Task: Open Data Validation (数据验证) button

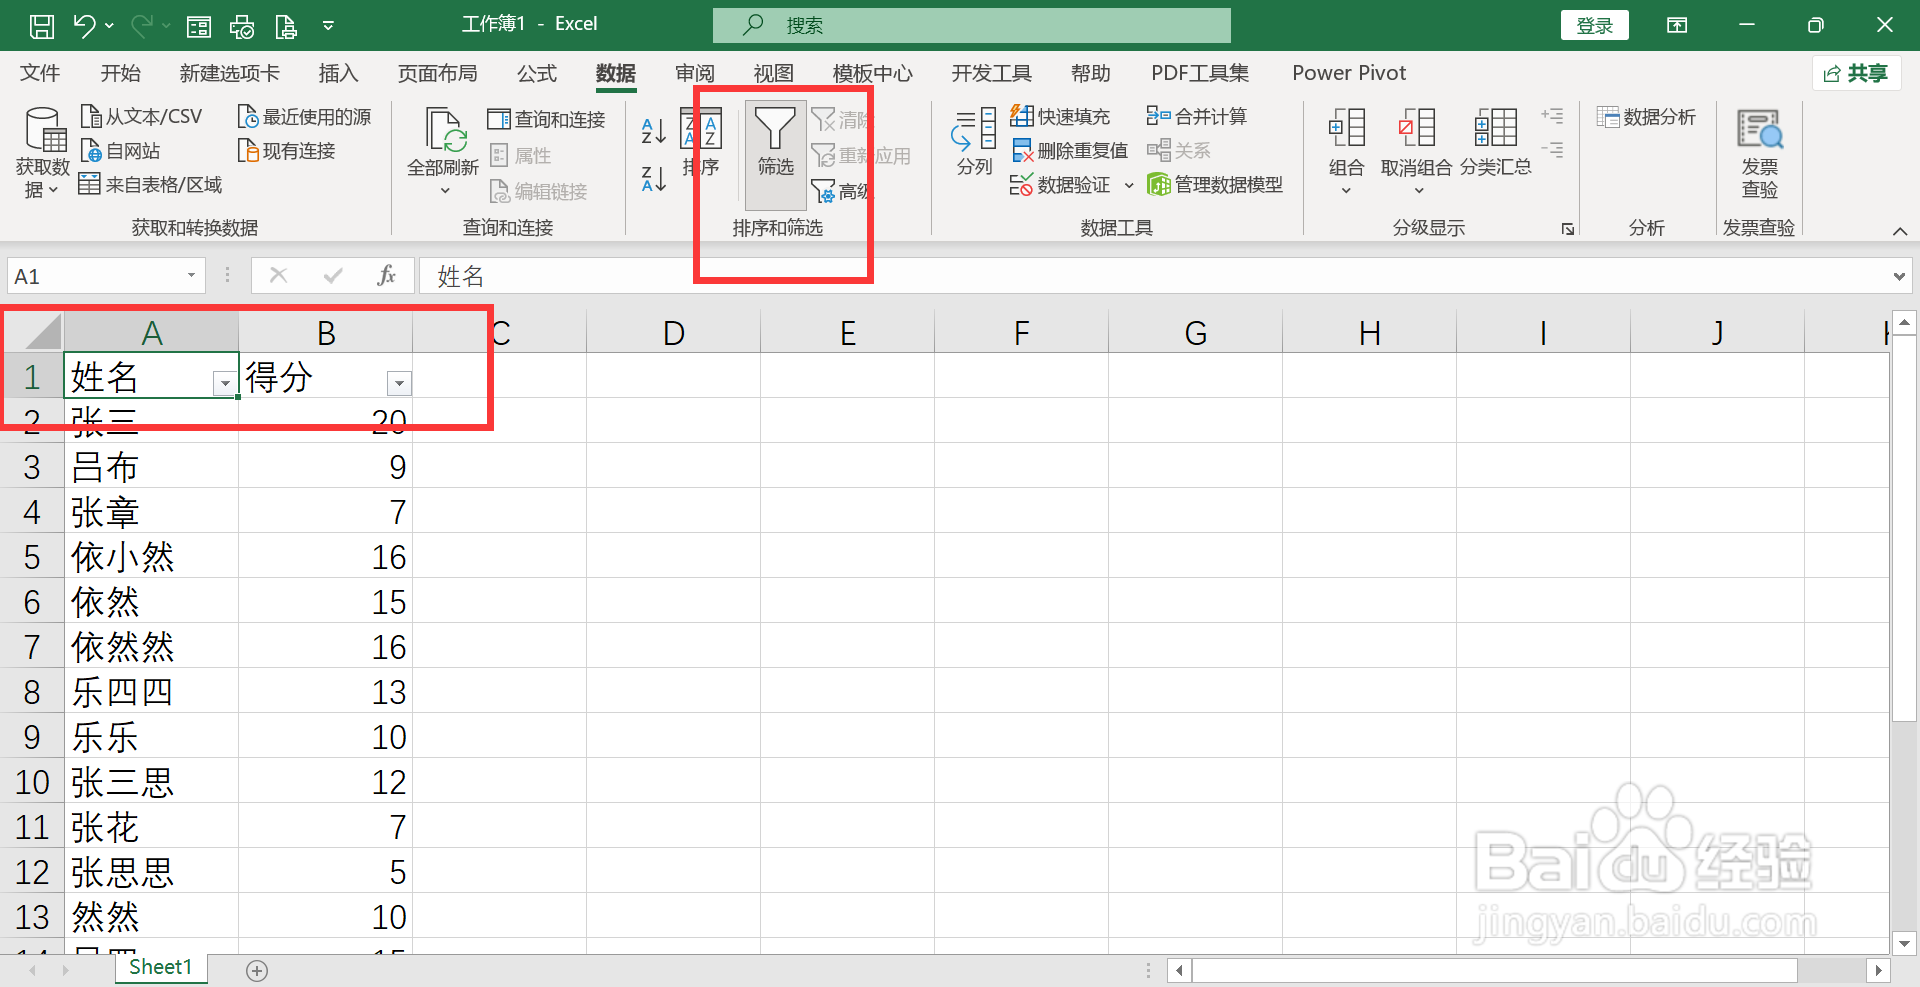Action: (1060, 185)
